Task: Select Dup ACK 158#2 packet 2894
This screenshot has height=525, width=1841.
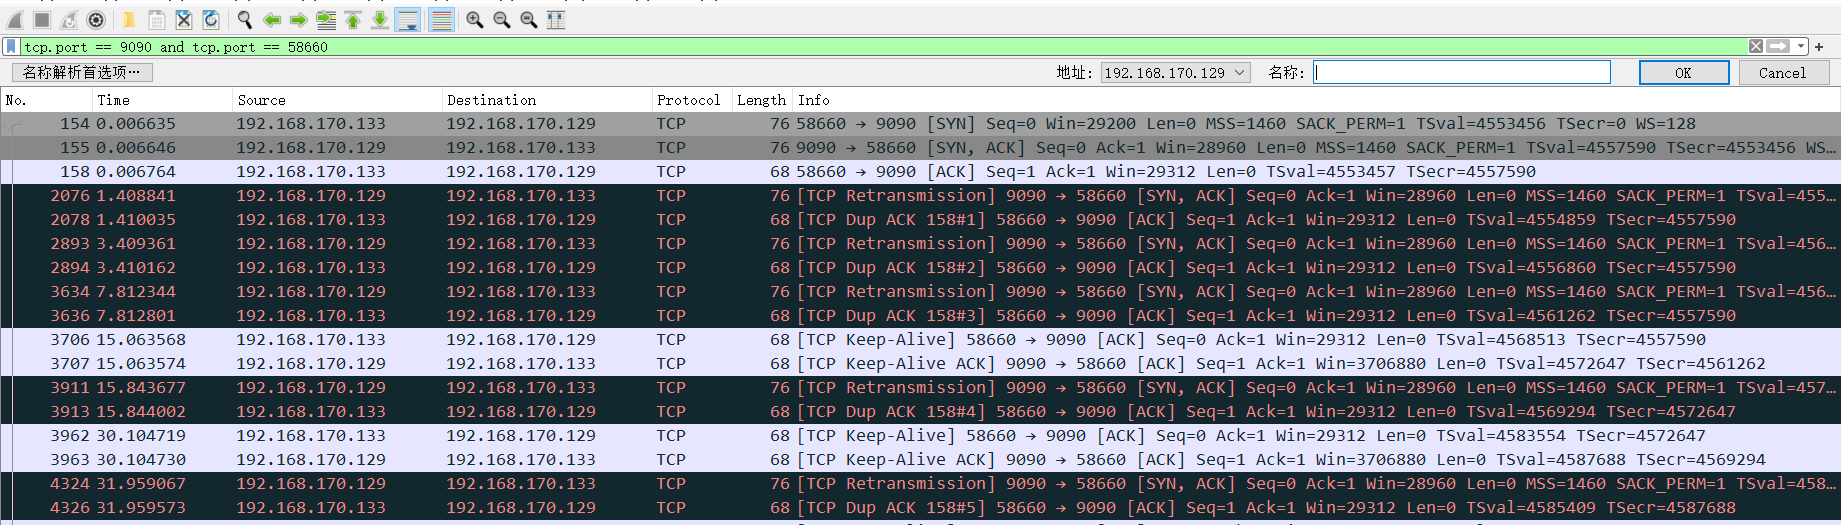Action: pyautogui.click(x=920, y=268)
